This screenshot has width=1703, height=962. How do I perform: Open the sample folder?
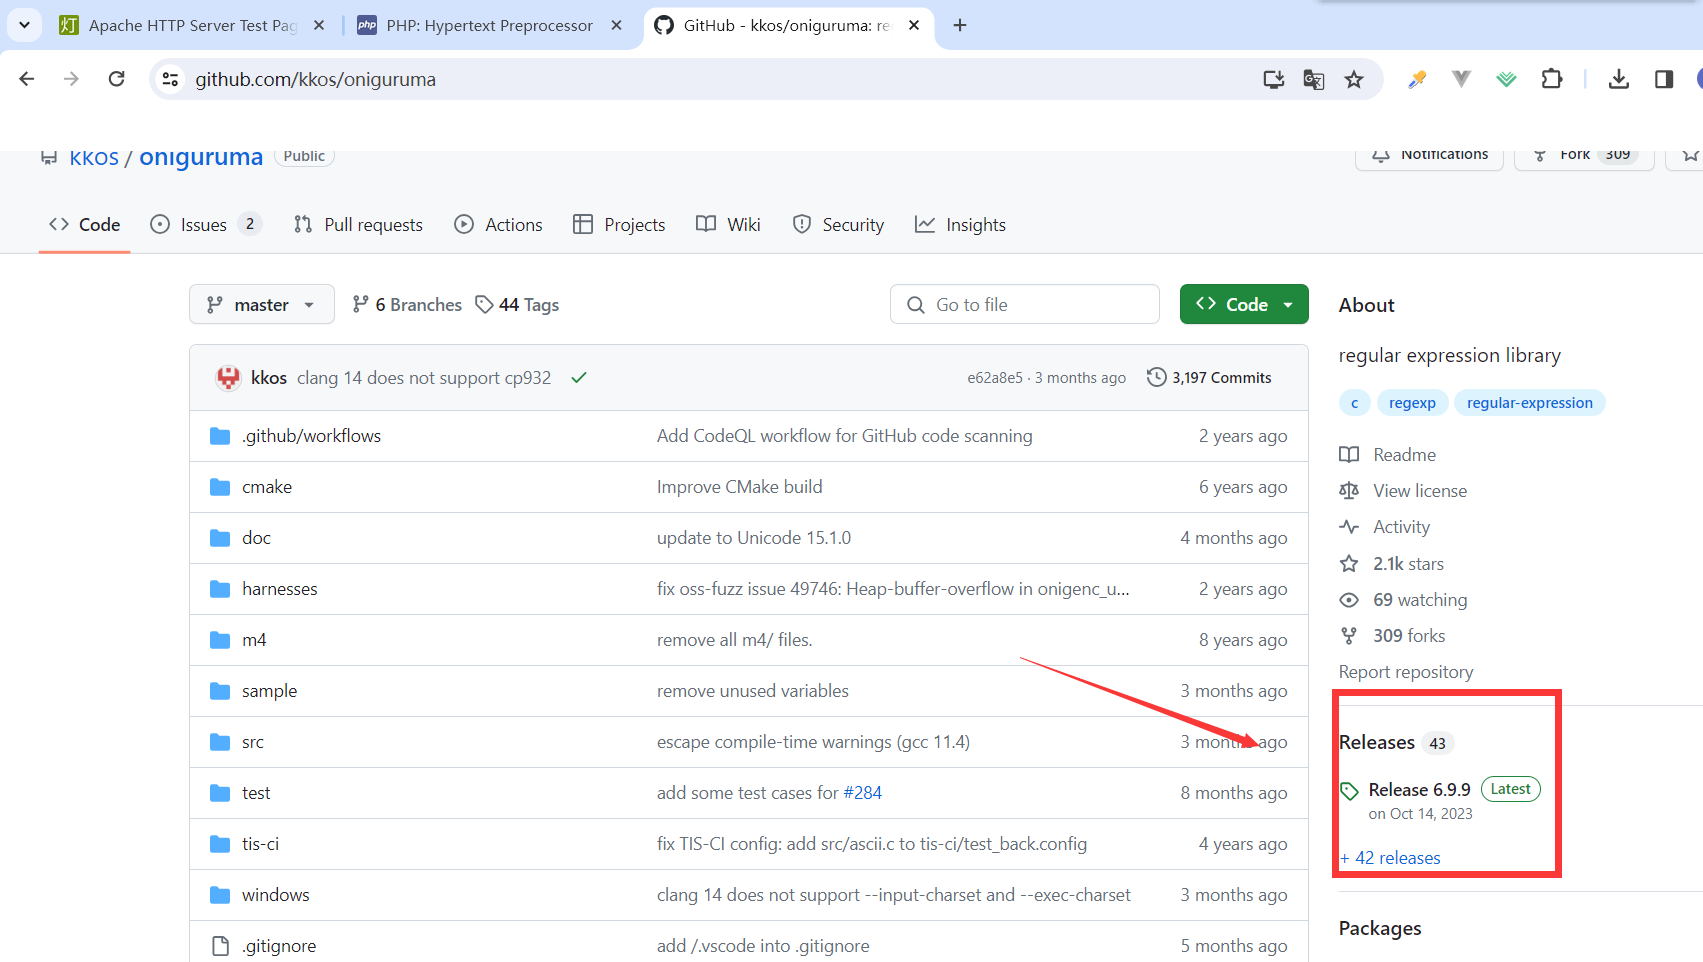pyautogui.click(x=270, y=691)
